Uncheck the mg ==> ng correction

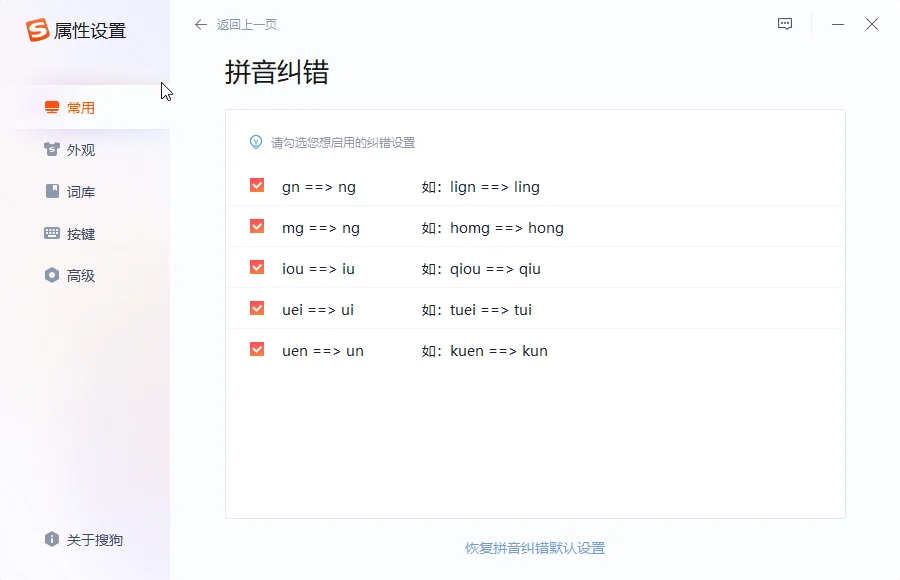click(x=256, y=226)
